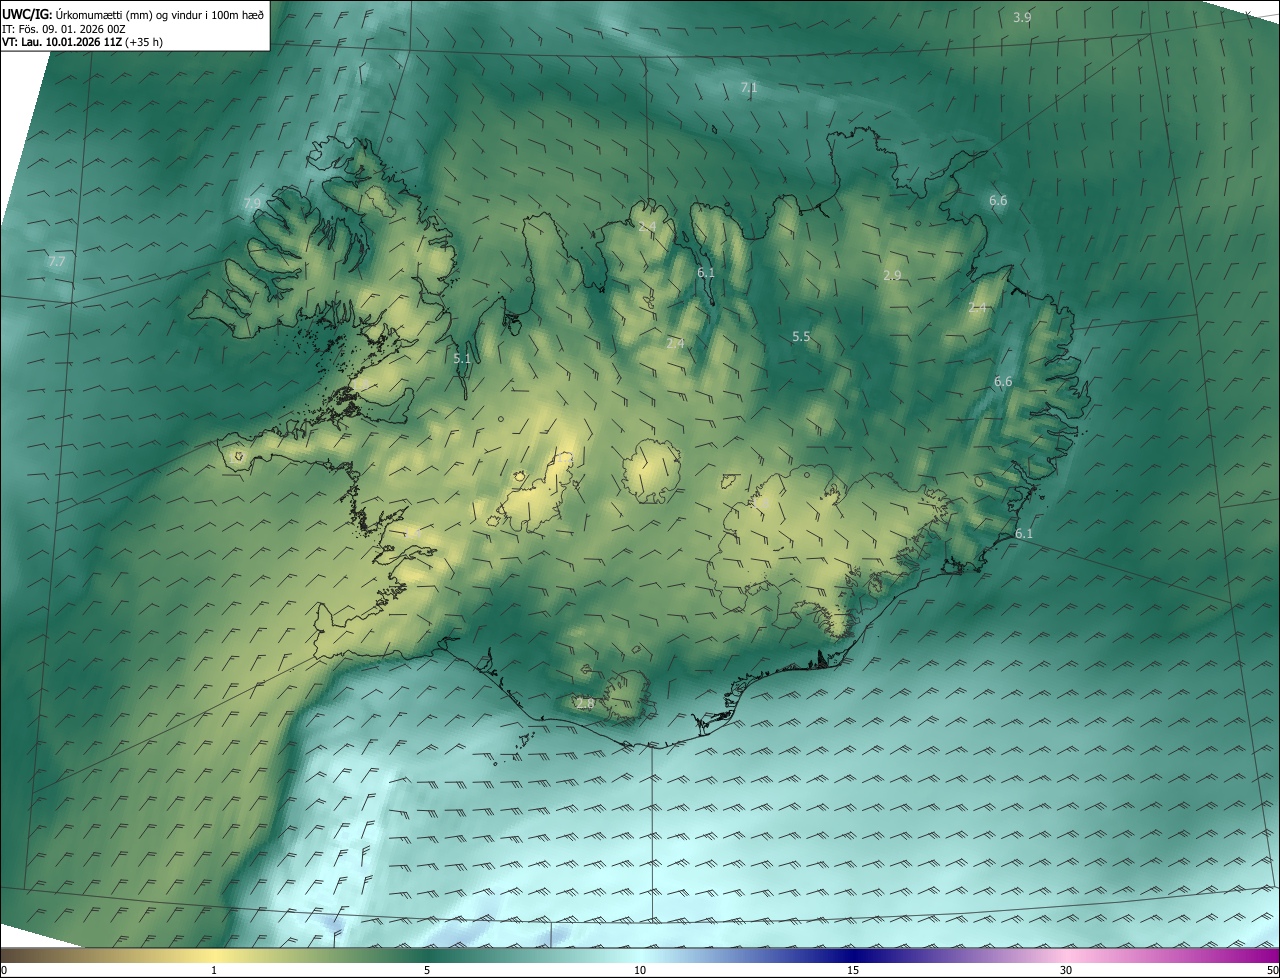Click the colorbar tick label 30
The width and height of the screenshot is (1280, 978).
pos(1066,970)
